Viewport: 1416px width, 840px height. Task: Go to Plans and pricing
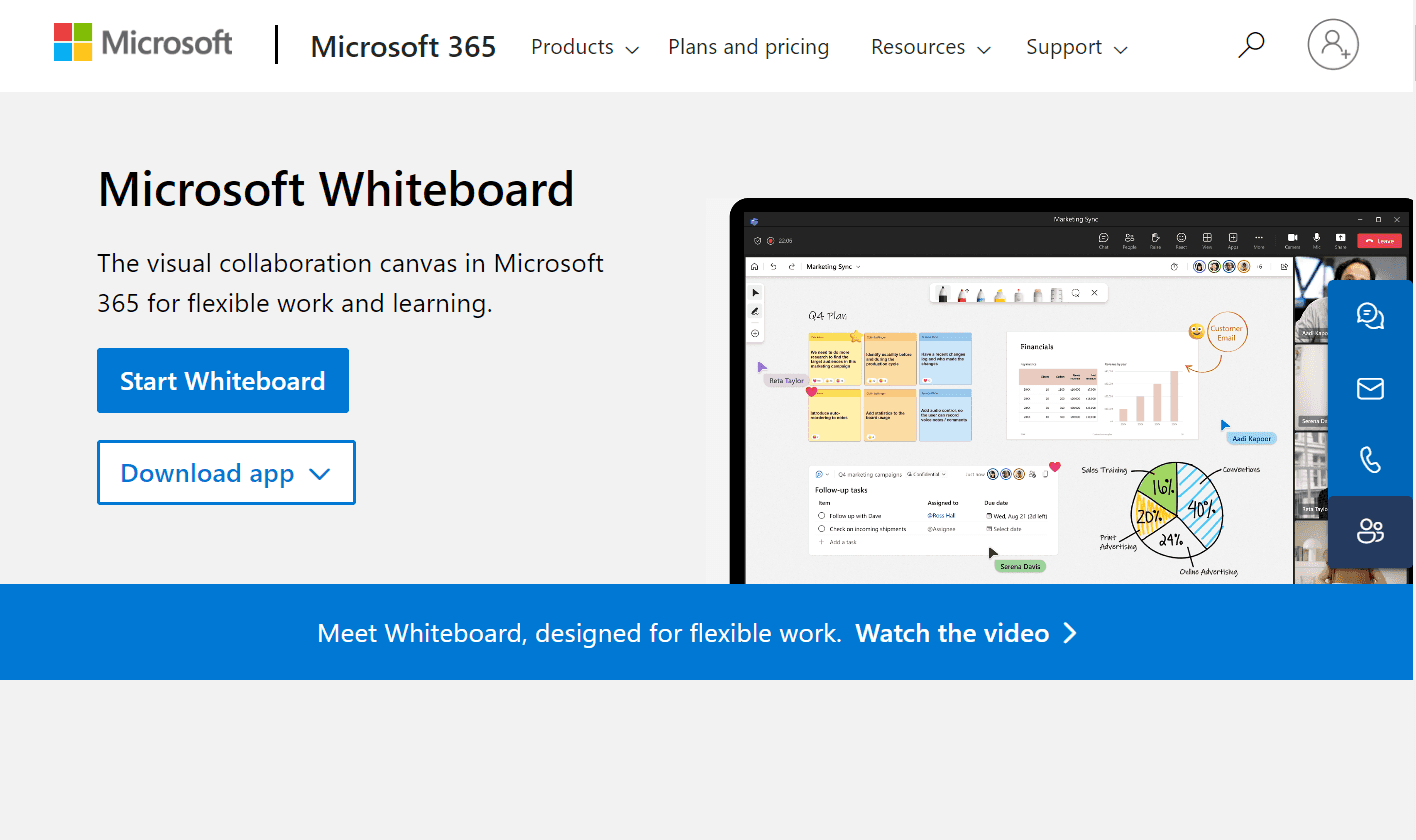click(x=748, y=47)
